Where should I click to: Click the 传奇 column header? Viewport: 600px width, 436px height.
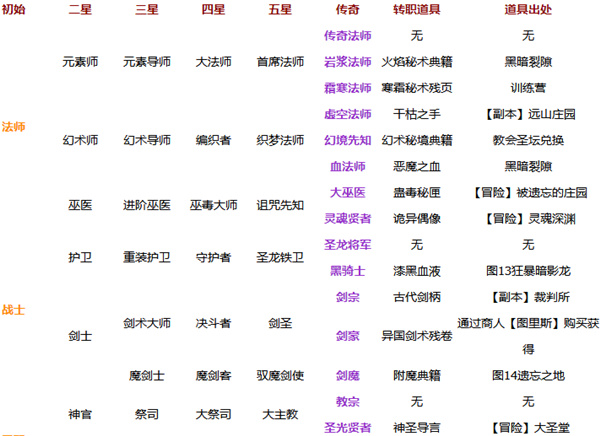pos(348,9)
